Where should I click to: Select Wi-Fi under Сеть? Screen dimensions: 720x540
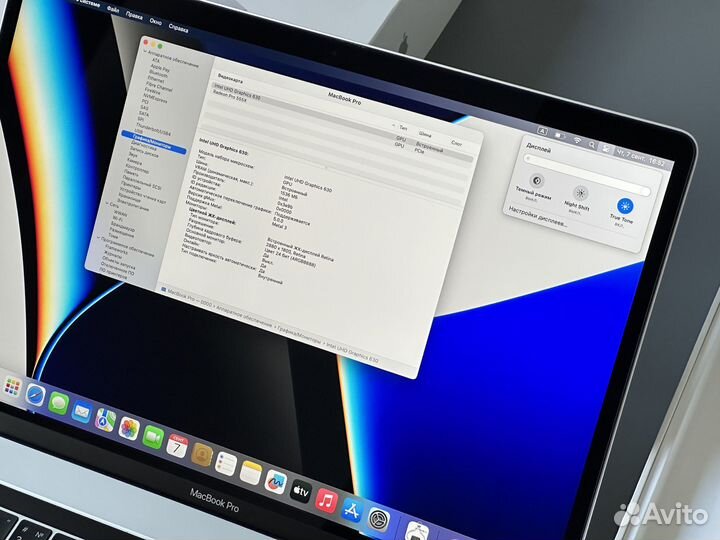tap(120, 219)
